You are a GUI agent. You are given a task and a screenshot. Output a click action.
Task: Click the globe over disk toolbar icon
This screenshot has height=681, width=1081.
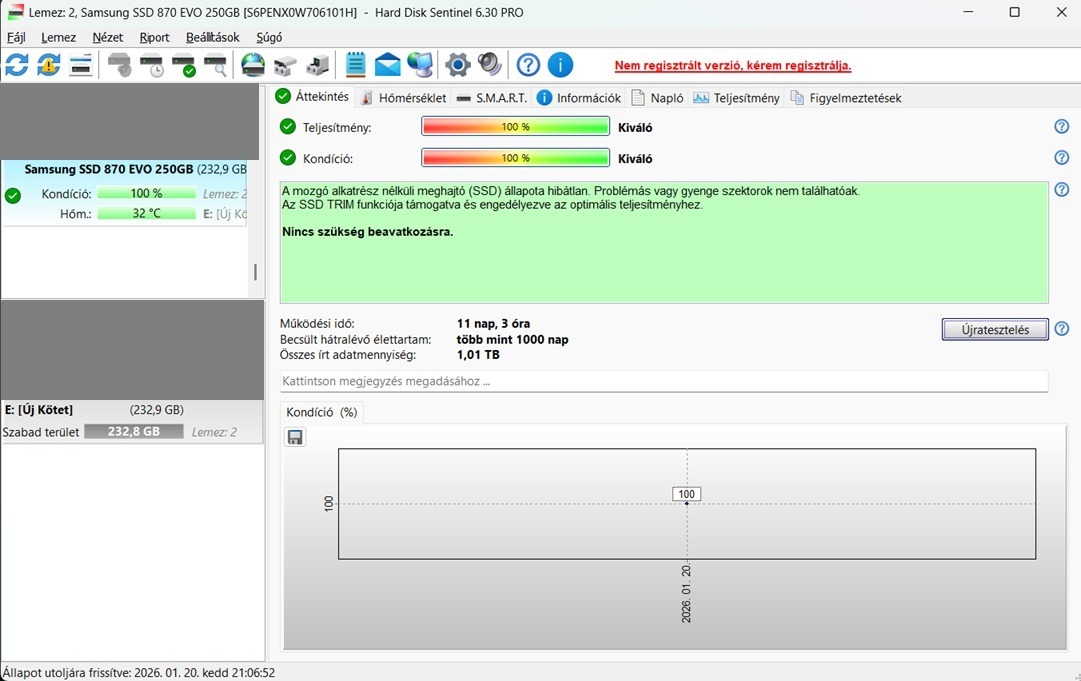(x=253, y=65)
